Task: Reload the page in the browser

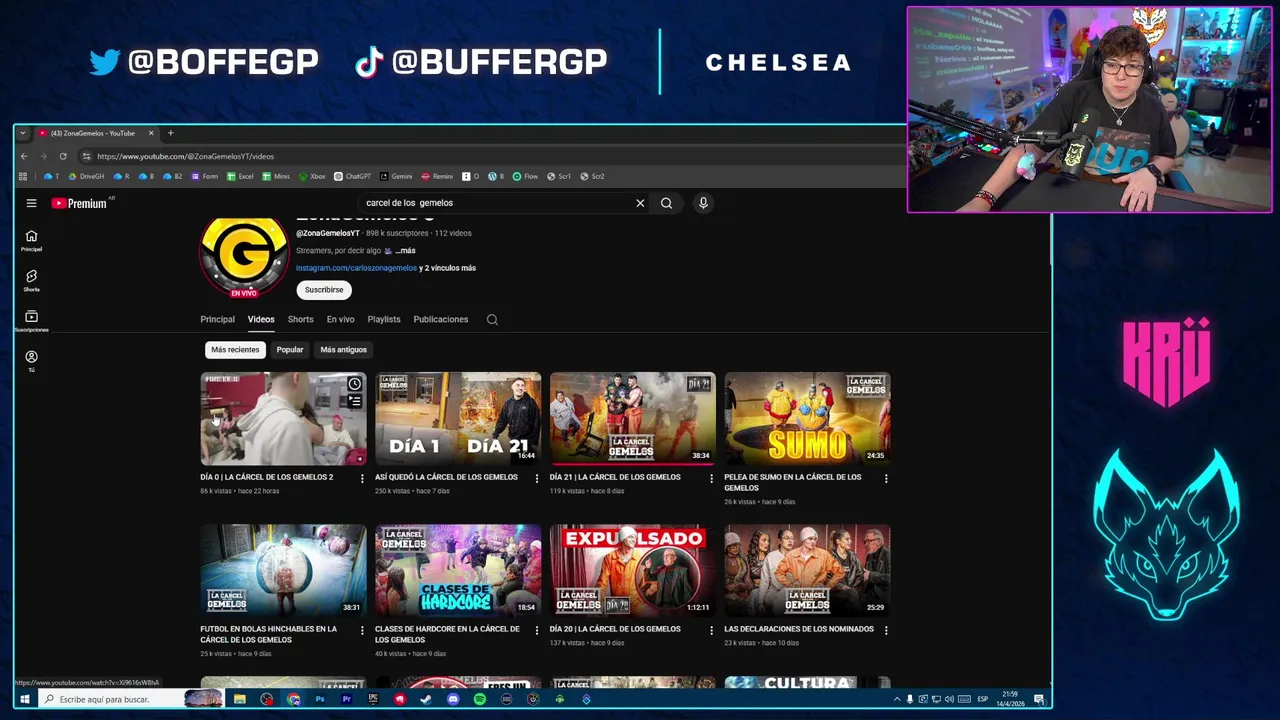Action: 62,156
